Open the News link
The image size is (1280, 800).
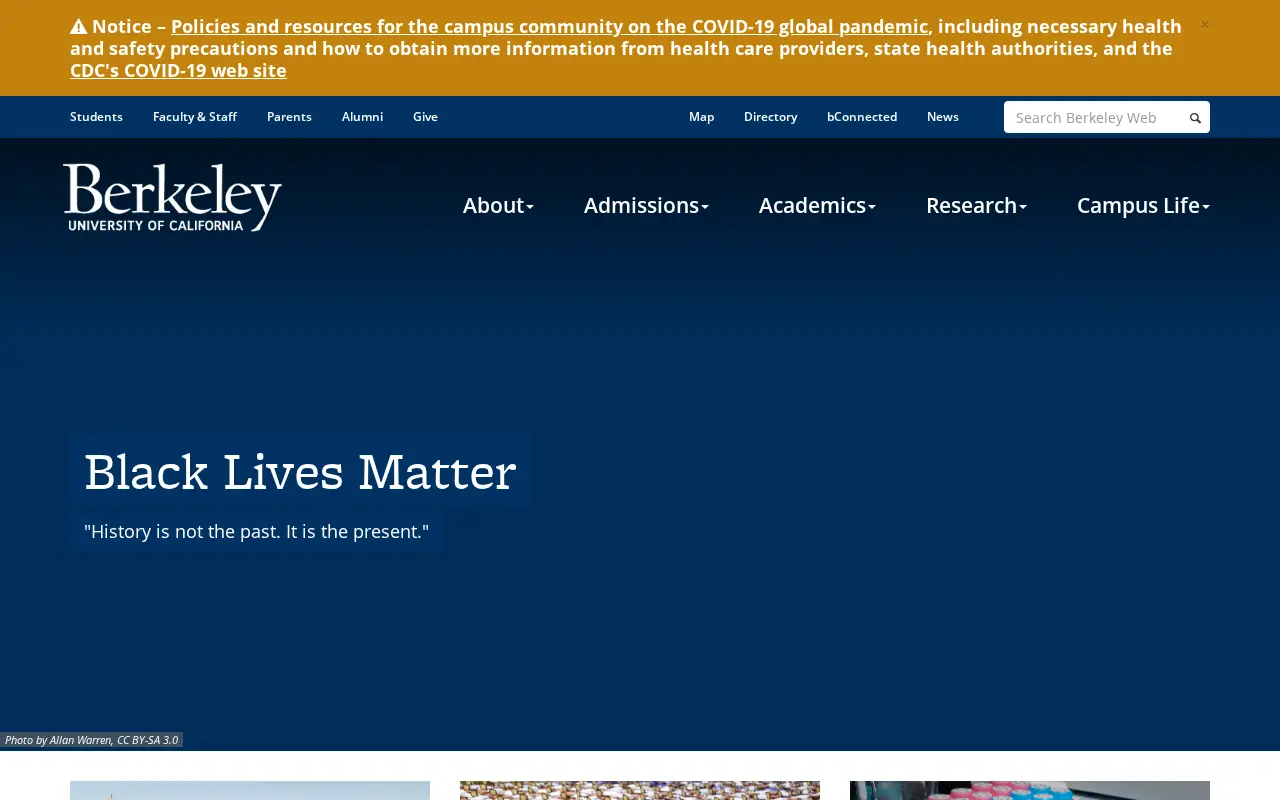click(943, 117)
